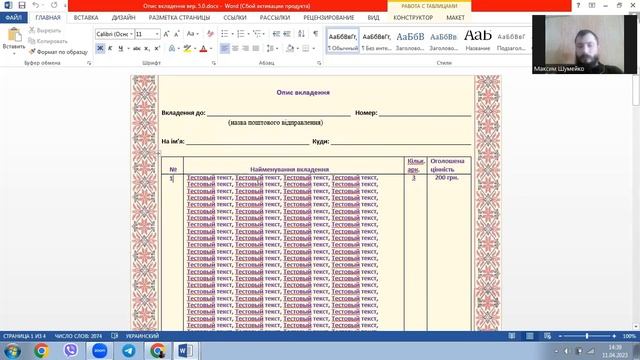Apply the Без интервала style

tap(376, 40)
